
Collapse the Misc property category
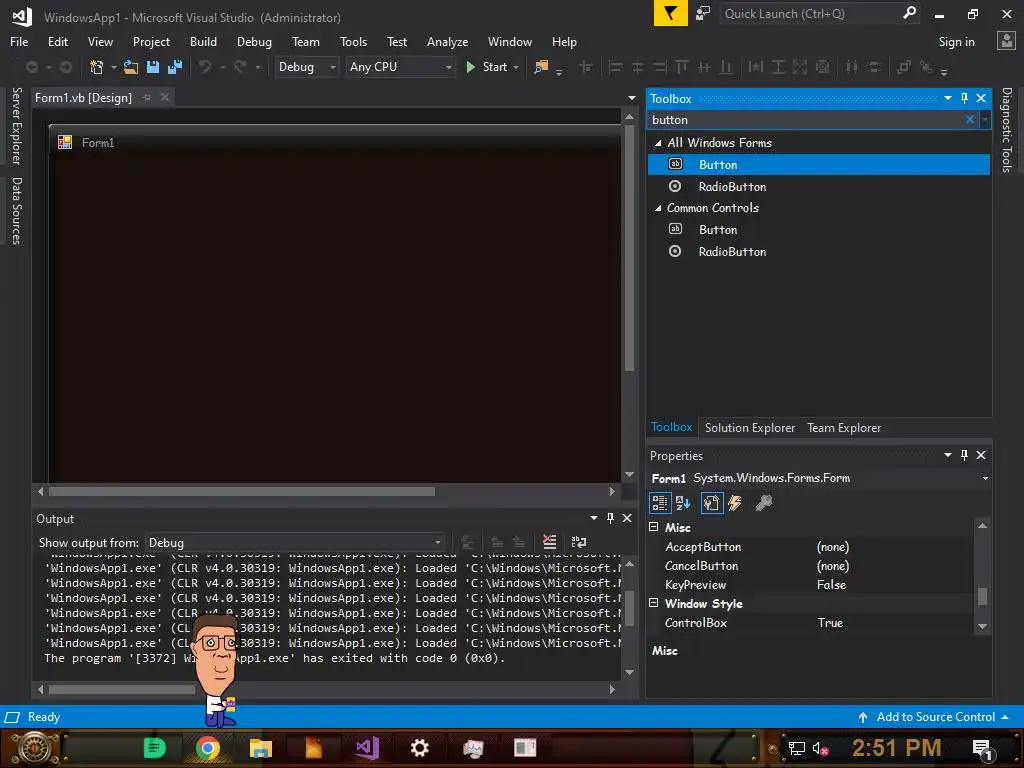654,526
